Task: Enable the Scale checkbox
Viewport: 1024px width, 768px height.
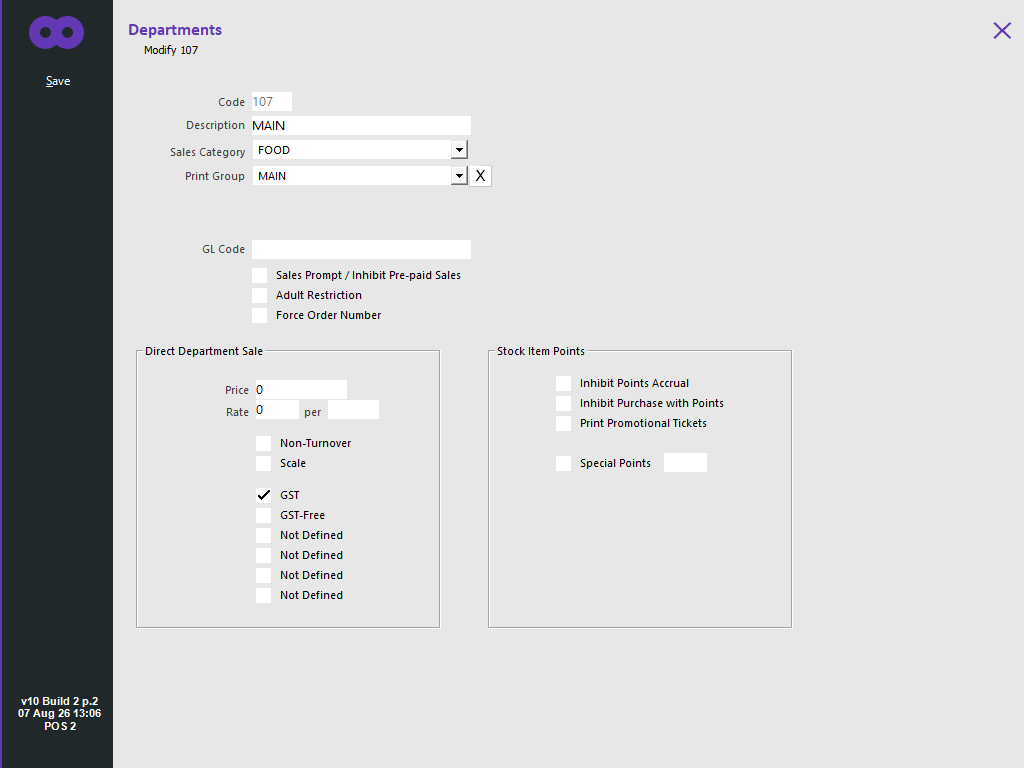Action: 263,463
